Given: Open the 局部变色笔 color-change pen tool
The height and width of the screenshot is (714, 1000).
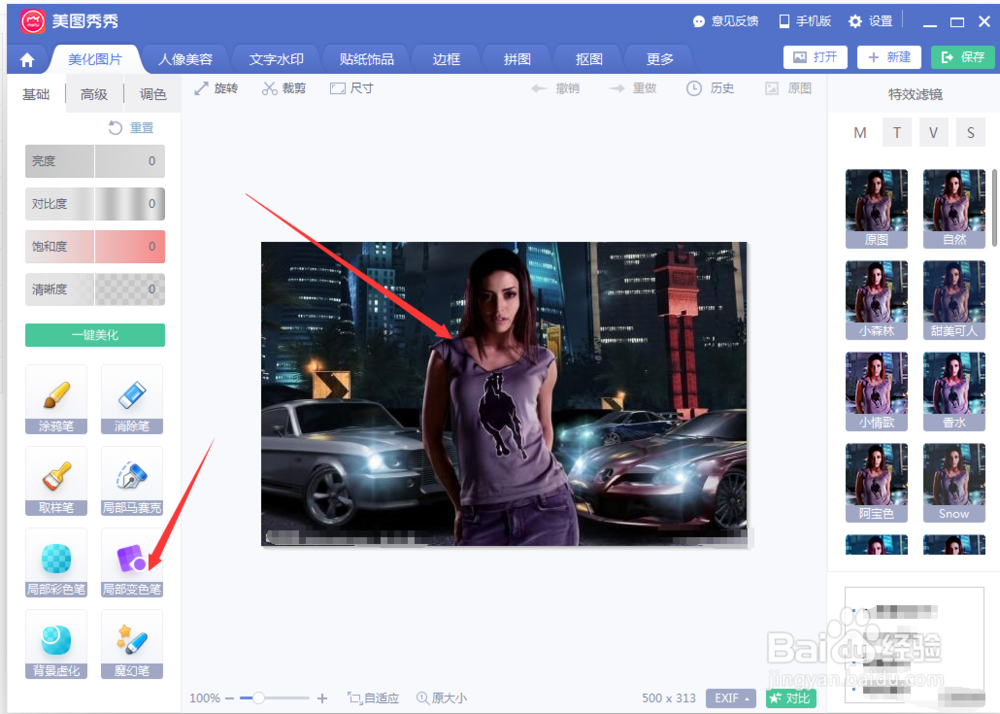Looking at the screenshot, I should tap(131, 563).
